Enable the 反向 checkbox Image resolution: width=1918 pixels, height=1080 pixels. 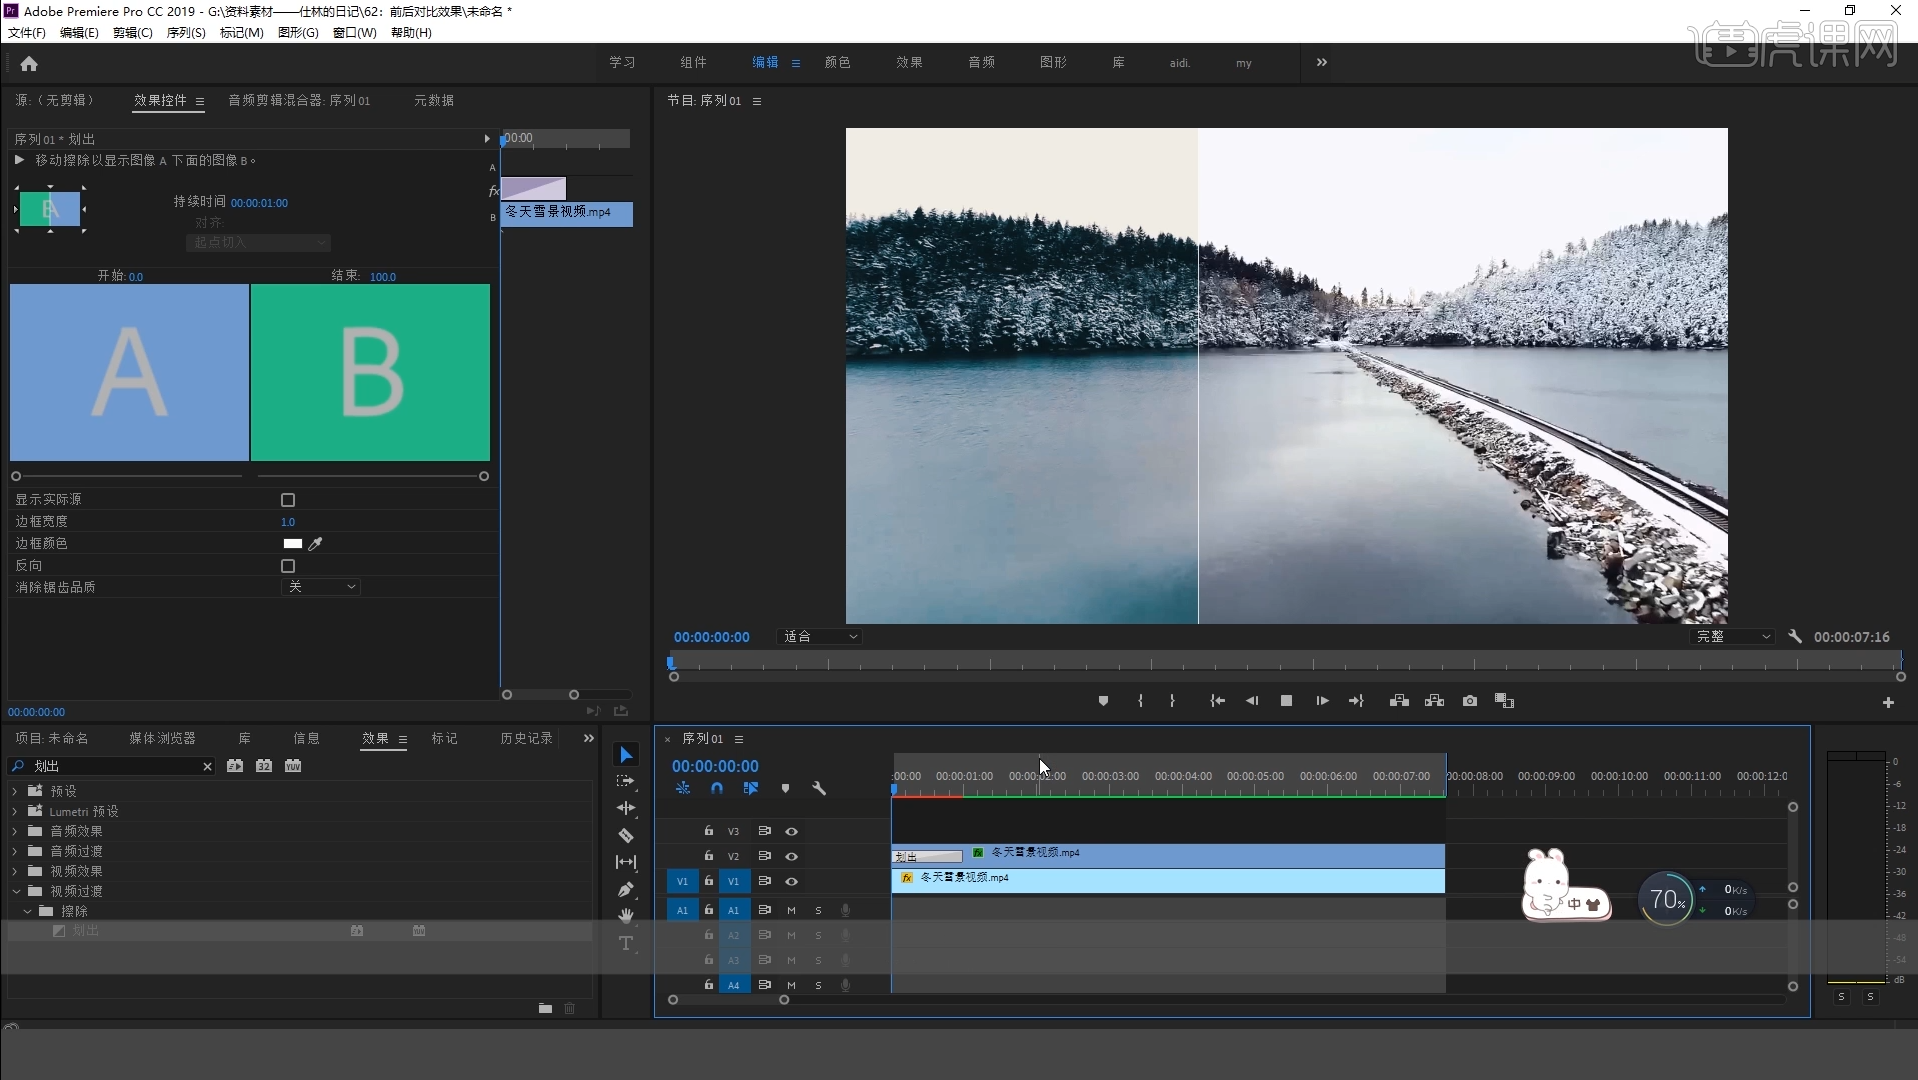point(288,566)
